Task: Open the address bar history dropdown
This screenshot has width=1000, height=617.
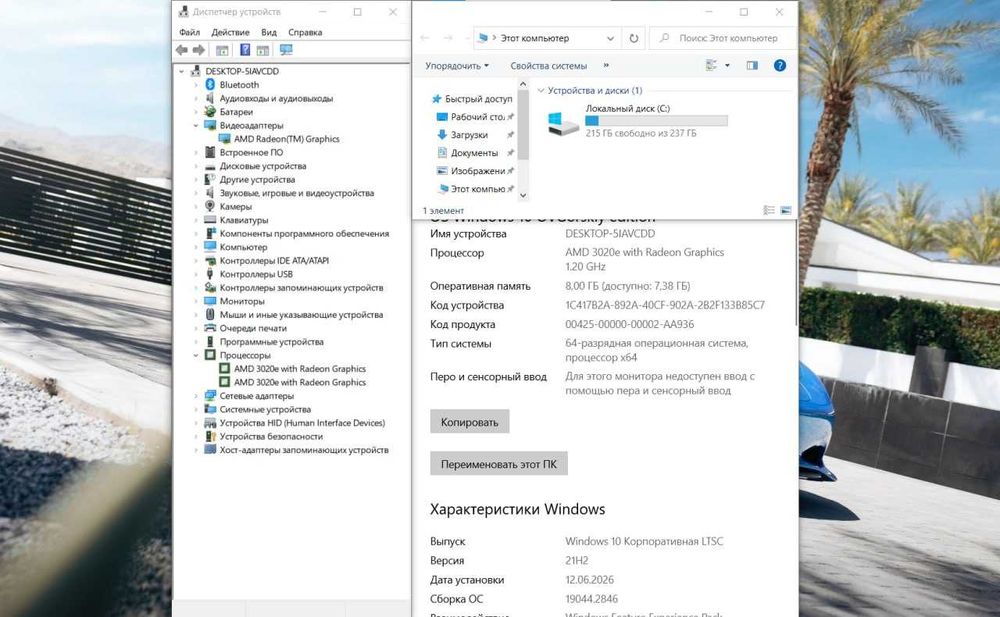Action: [x=610, y=38]
